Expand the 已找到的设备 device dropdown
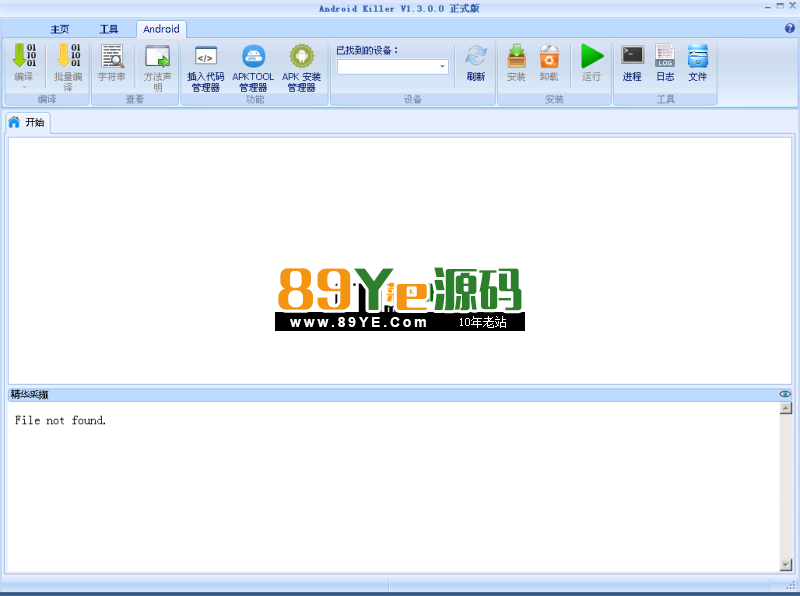 [x=442, y=67]
